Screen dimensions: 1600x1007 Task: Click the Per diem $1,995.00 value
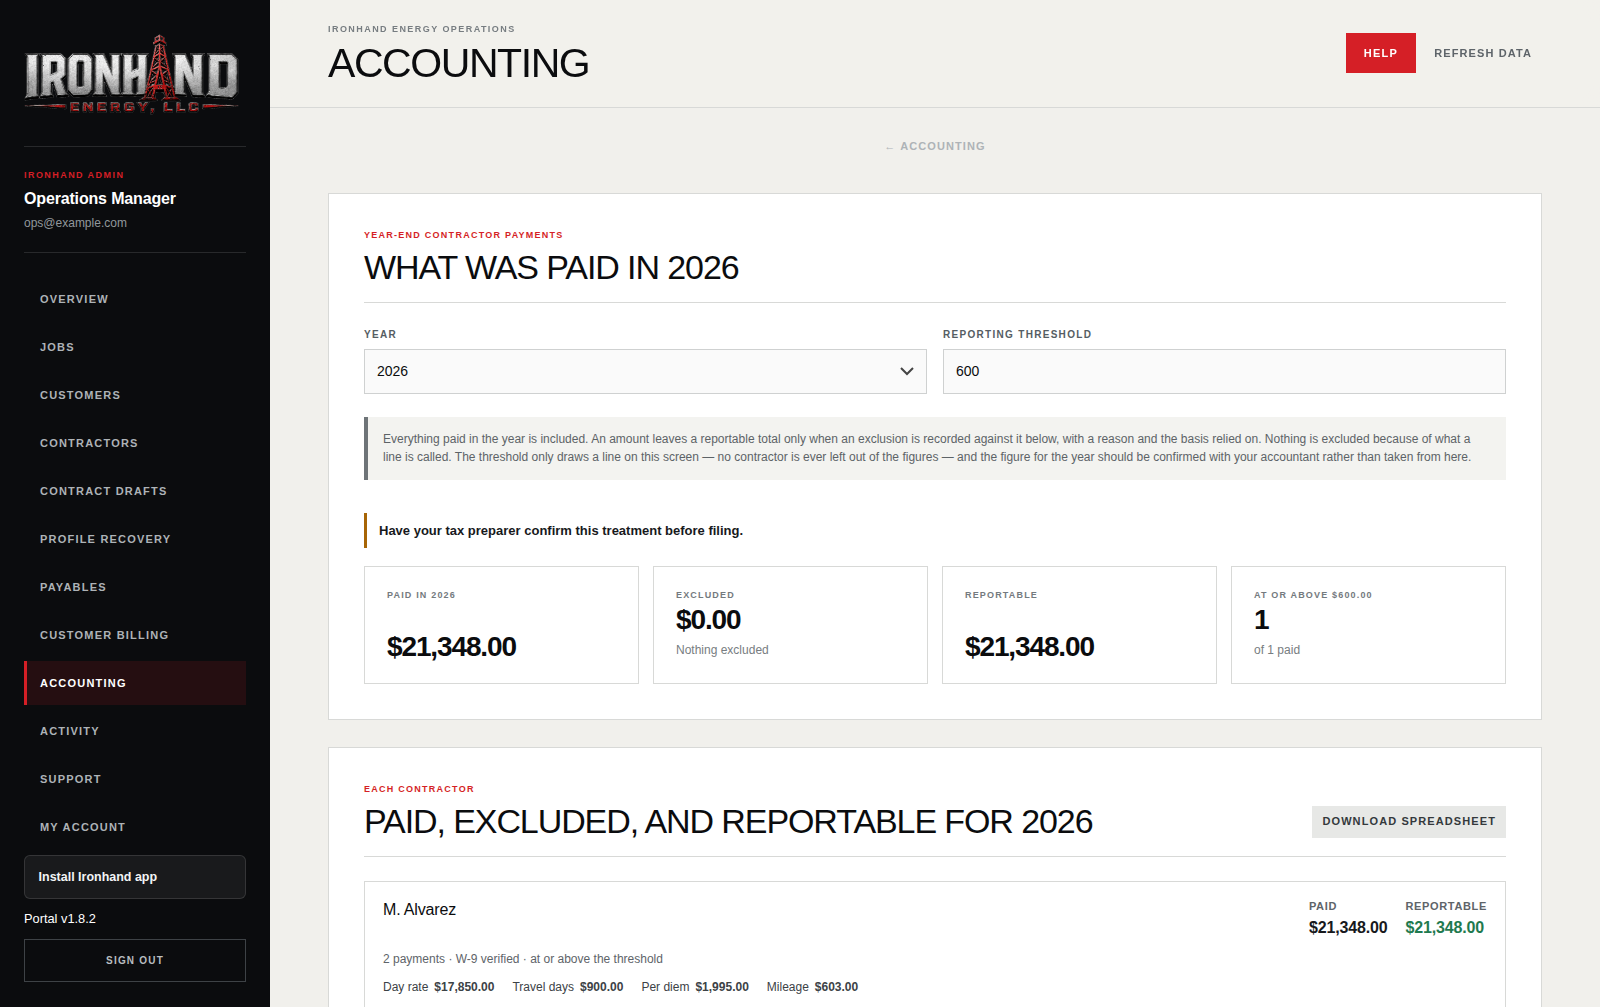click(722, 987)
